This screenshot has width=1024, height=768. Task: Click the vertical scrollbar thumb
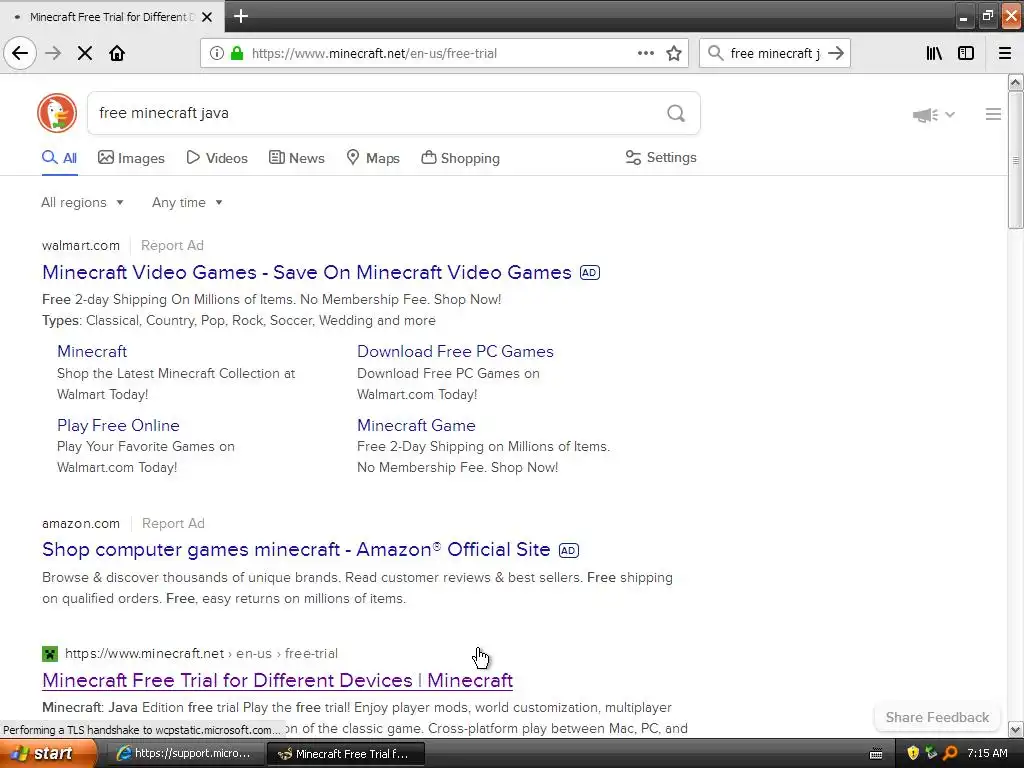pyautogui.click(x=1015, y=160)
